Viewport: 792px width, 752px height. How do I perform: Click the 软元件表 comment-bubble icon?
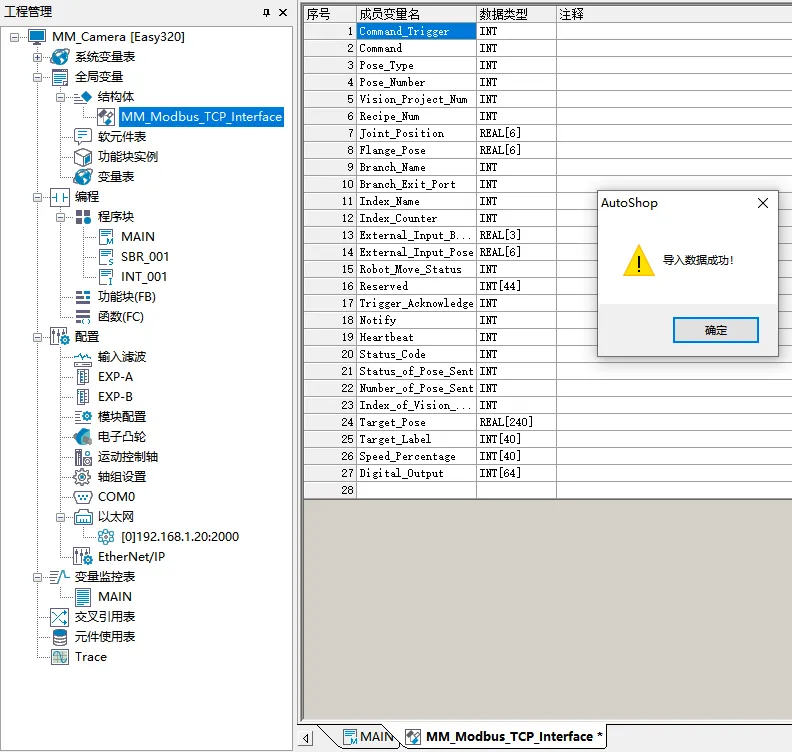click(x=82, y=136)
